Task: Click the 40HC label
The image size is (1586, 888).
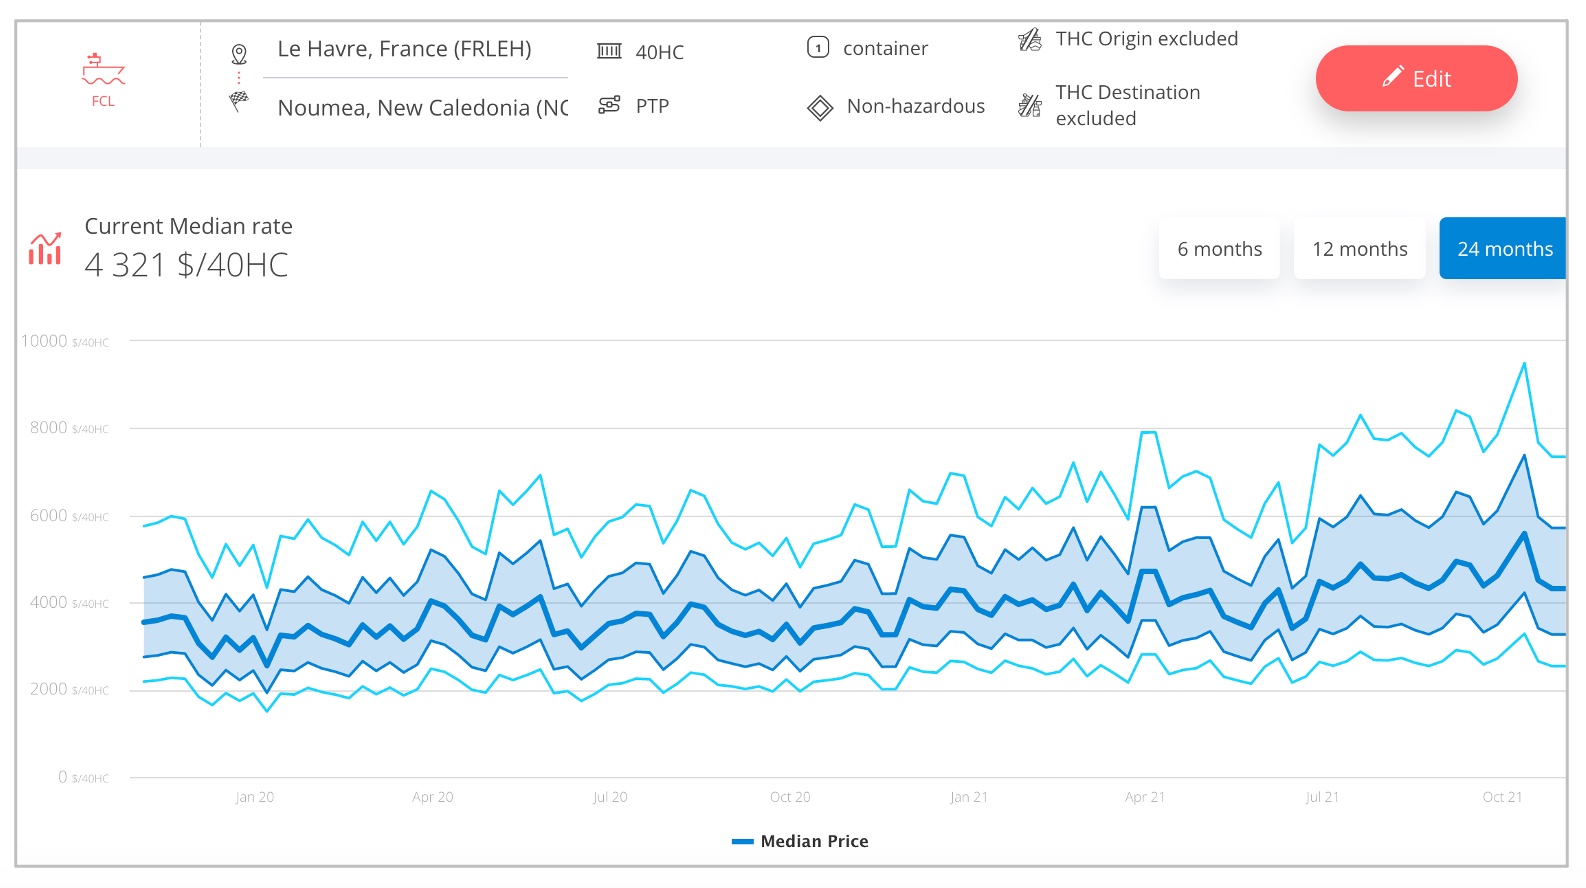Action: [x=660, y=52]
